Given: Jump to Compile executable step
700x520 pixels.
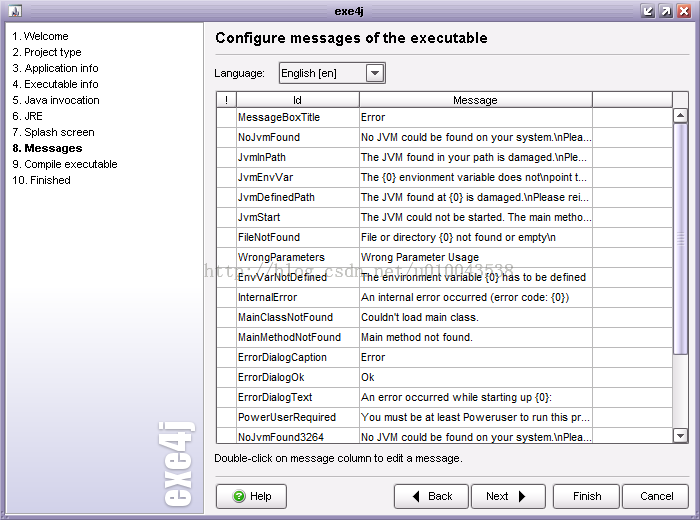Looking at the screenshot, I should coord(65,164).
